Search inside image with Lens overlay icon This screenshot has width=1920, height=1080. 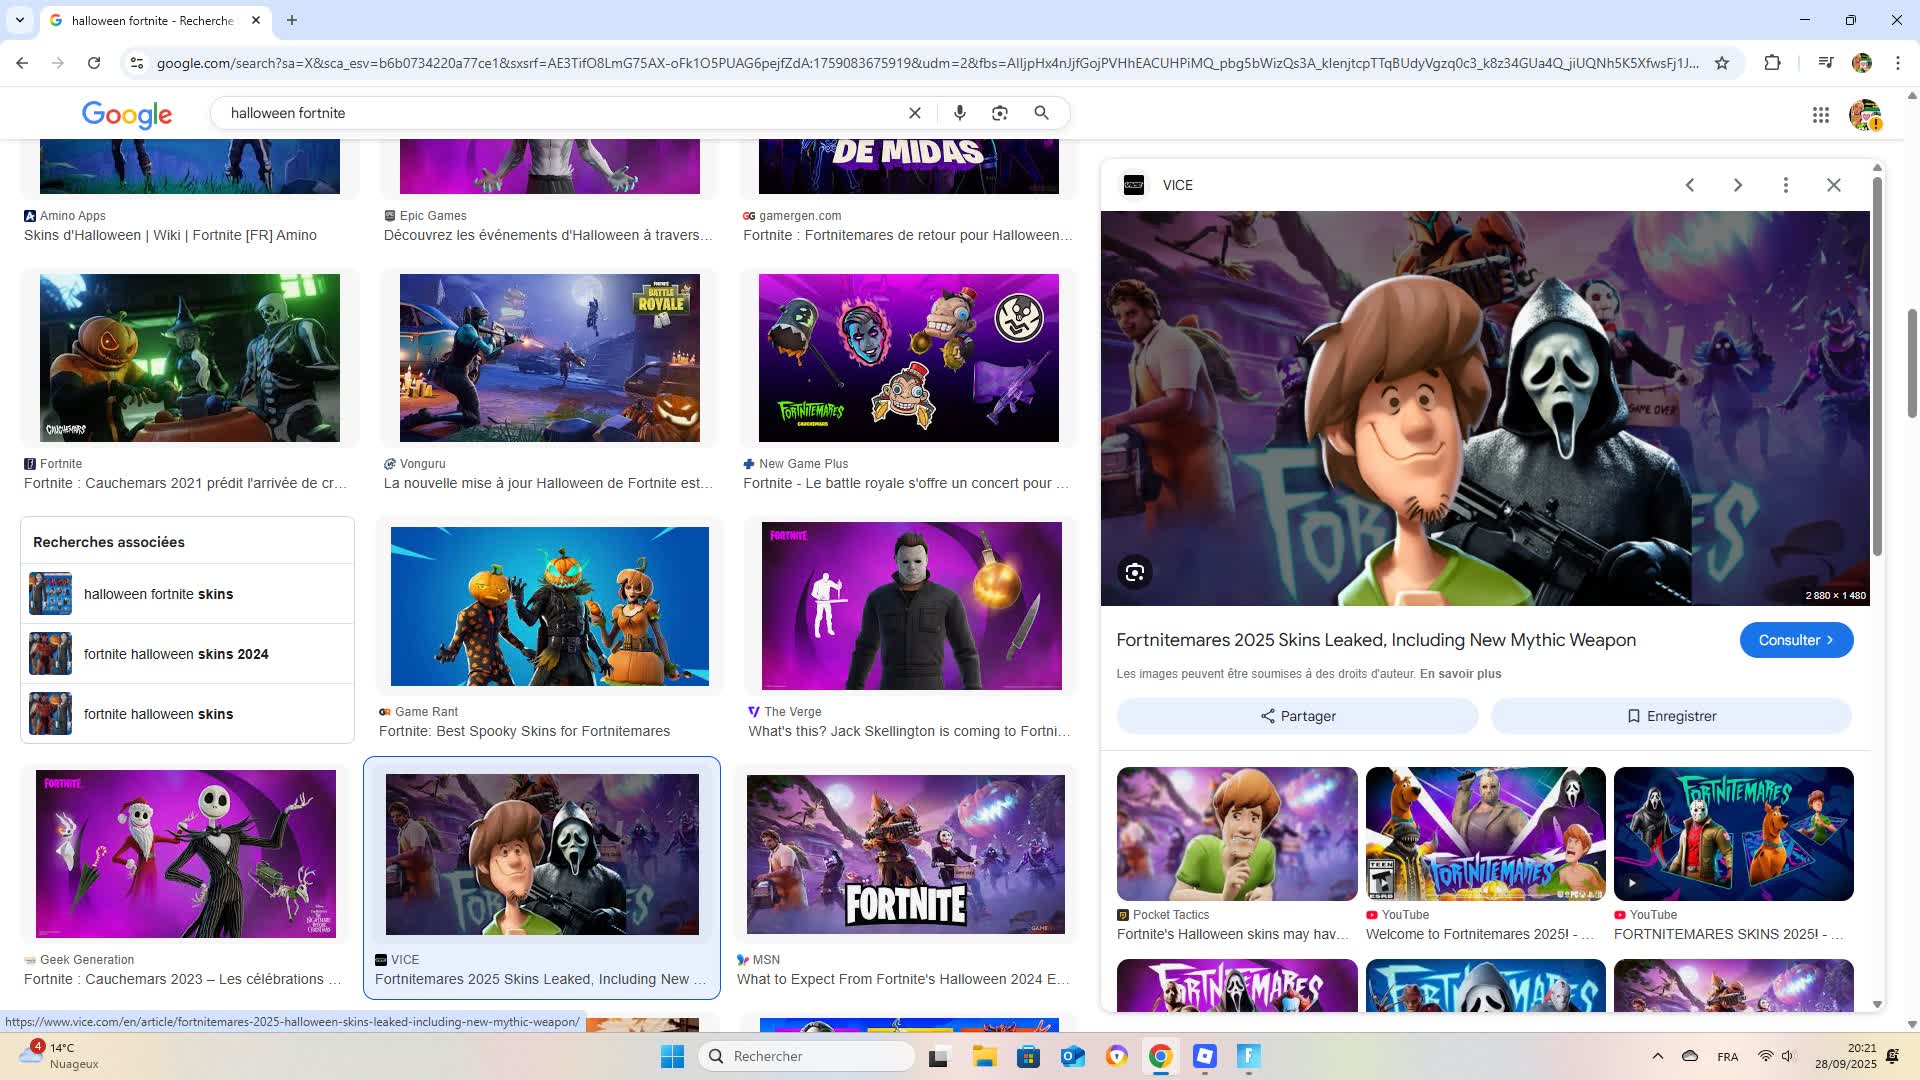pos(1134,572)
